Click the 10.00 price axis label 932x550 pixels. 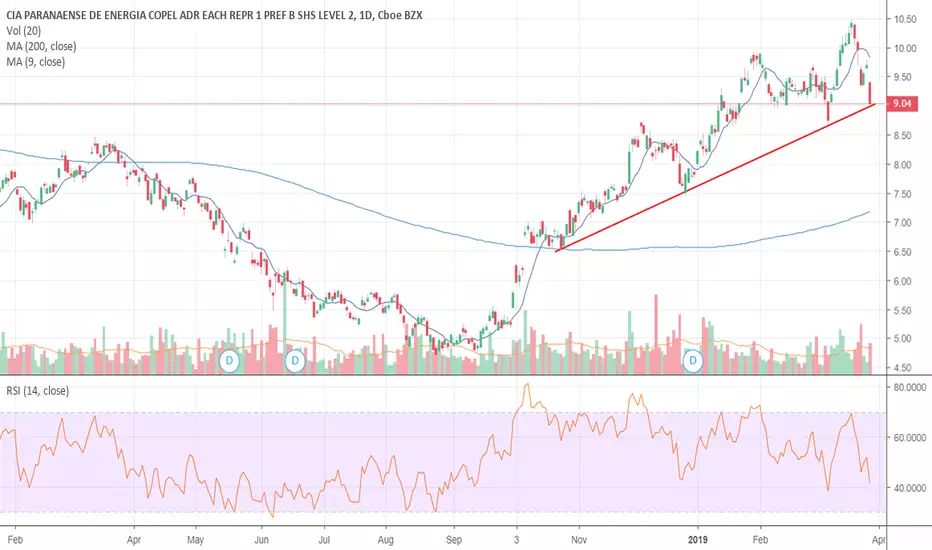[x=905, y=48]
